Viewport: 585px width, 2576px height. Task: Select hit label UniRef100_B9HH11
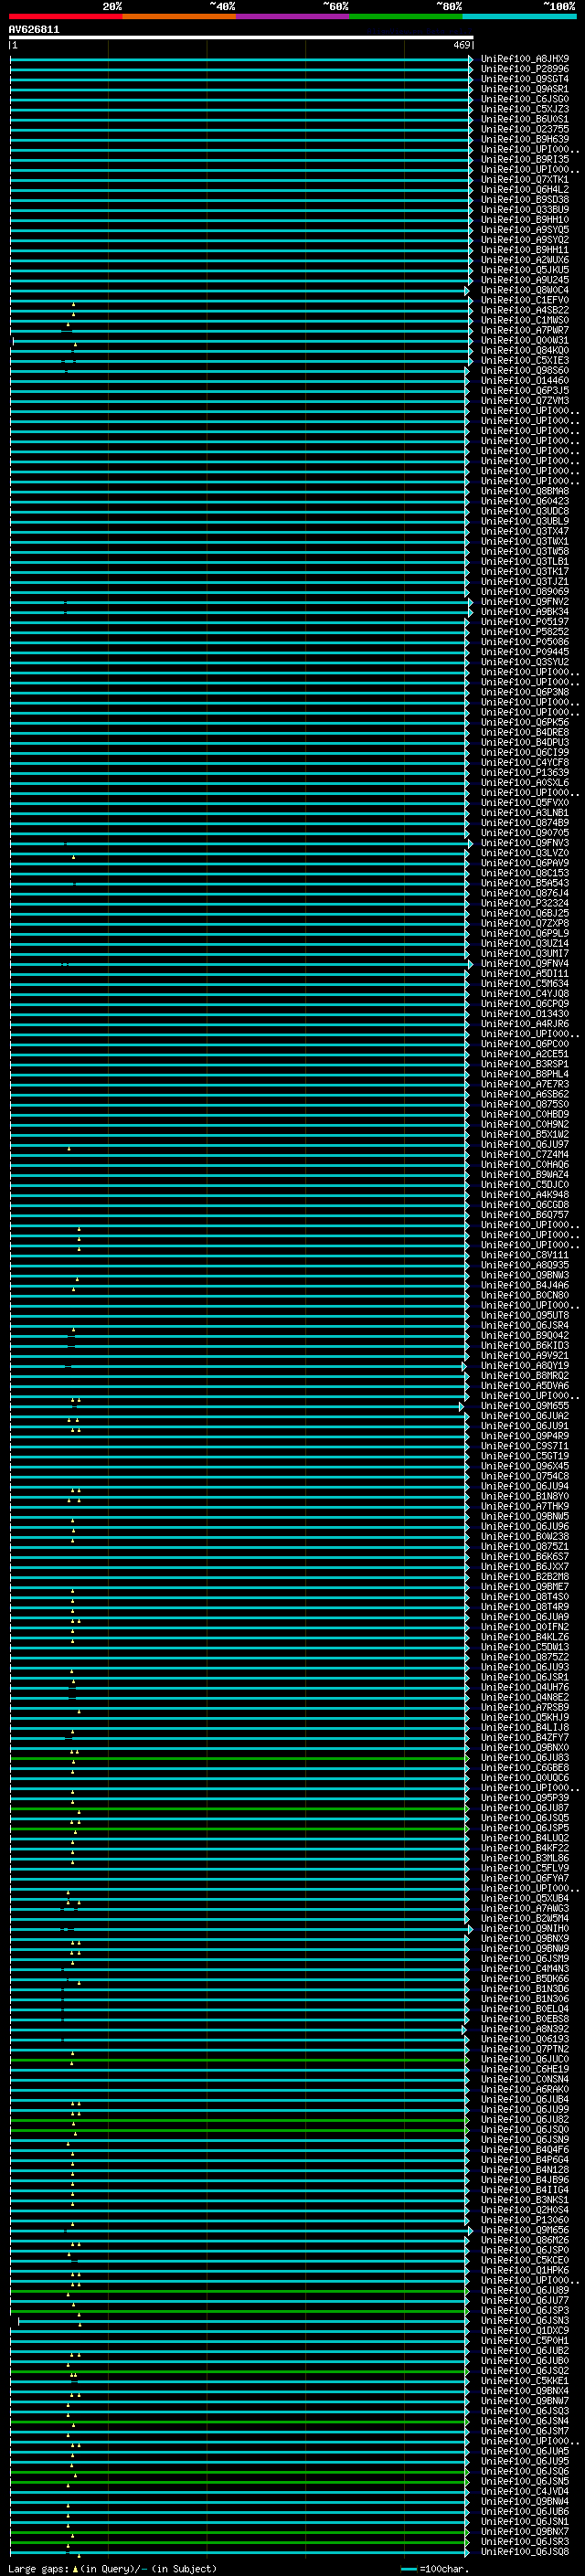click(x=525, y=250)
